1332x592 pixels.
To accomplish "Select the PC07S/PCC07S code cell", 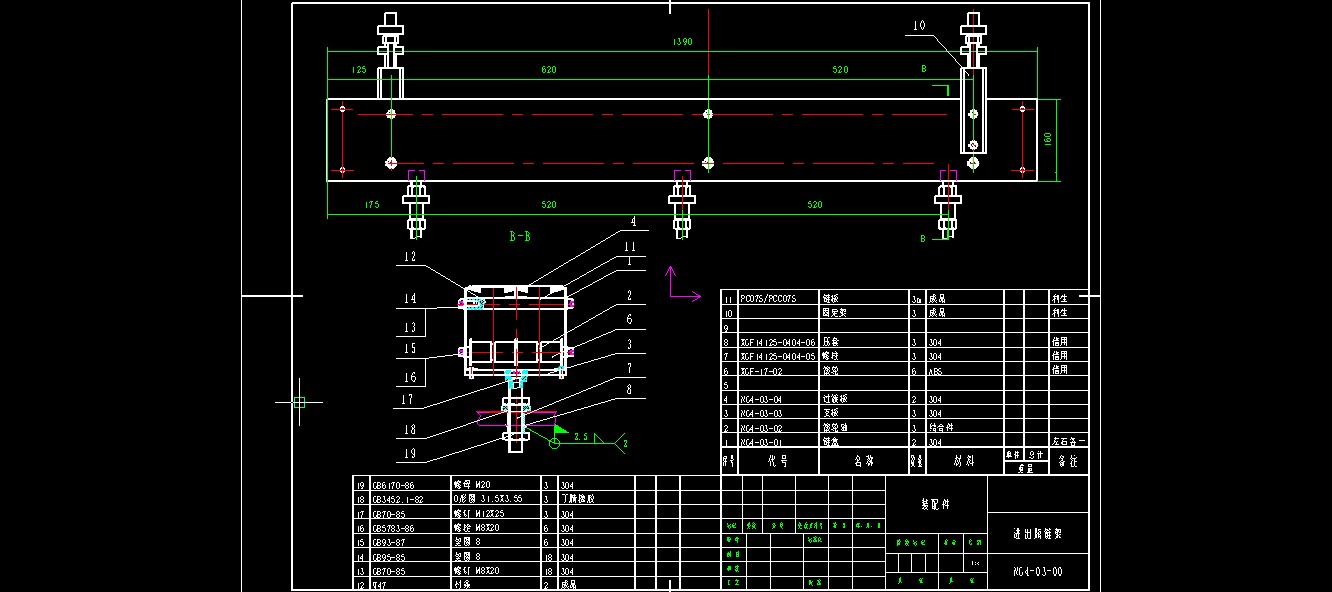I will point(768,299).
